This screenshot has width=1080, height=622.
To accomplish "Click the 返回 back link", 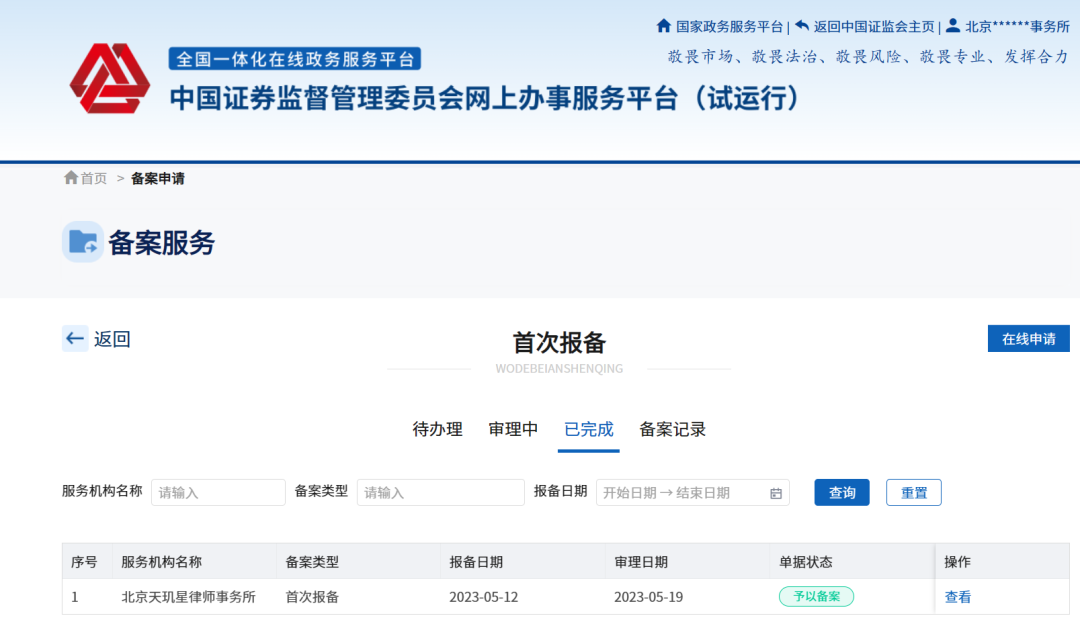I will coord(112,339).
